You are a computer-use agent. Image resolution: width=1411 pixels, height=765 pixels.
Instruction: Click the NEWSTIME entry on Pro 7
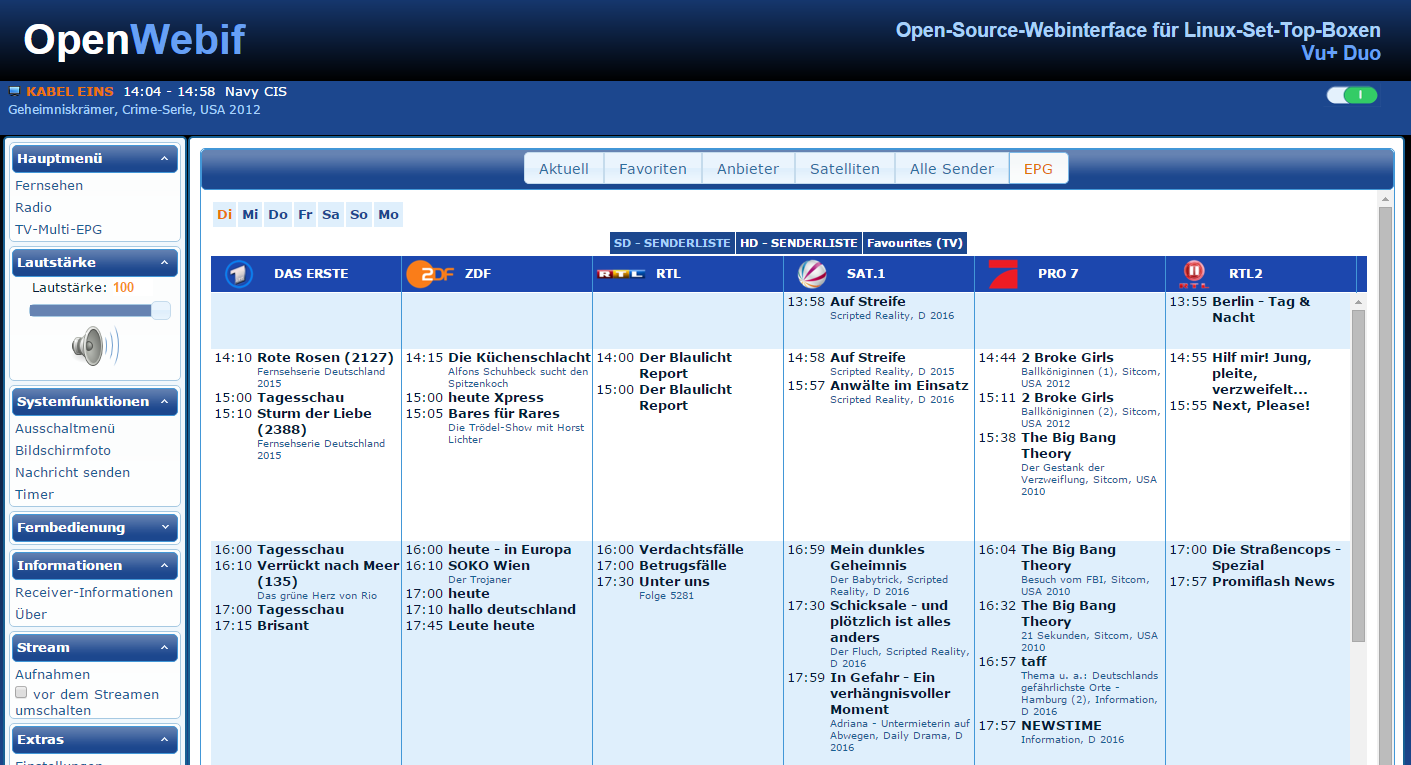coord(1061,726)
